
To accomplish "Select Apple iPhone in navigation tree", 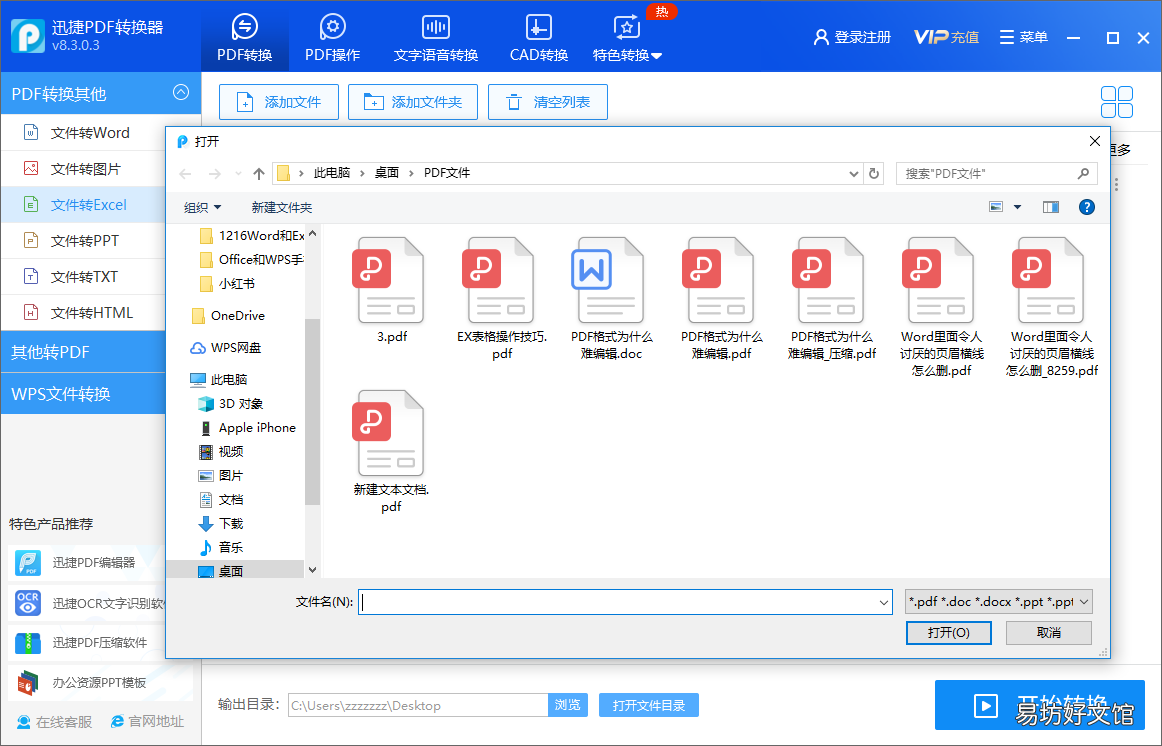I will pos(248,427).
